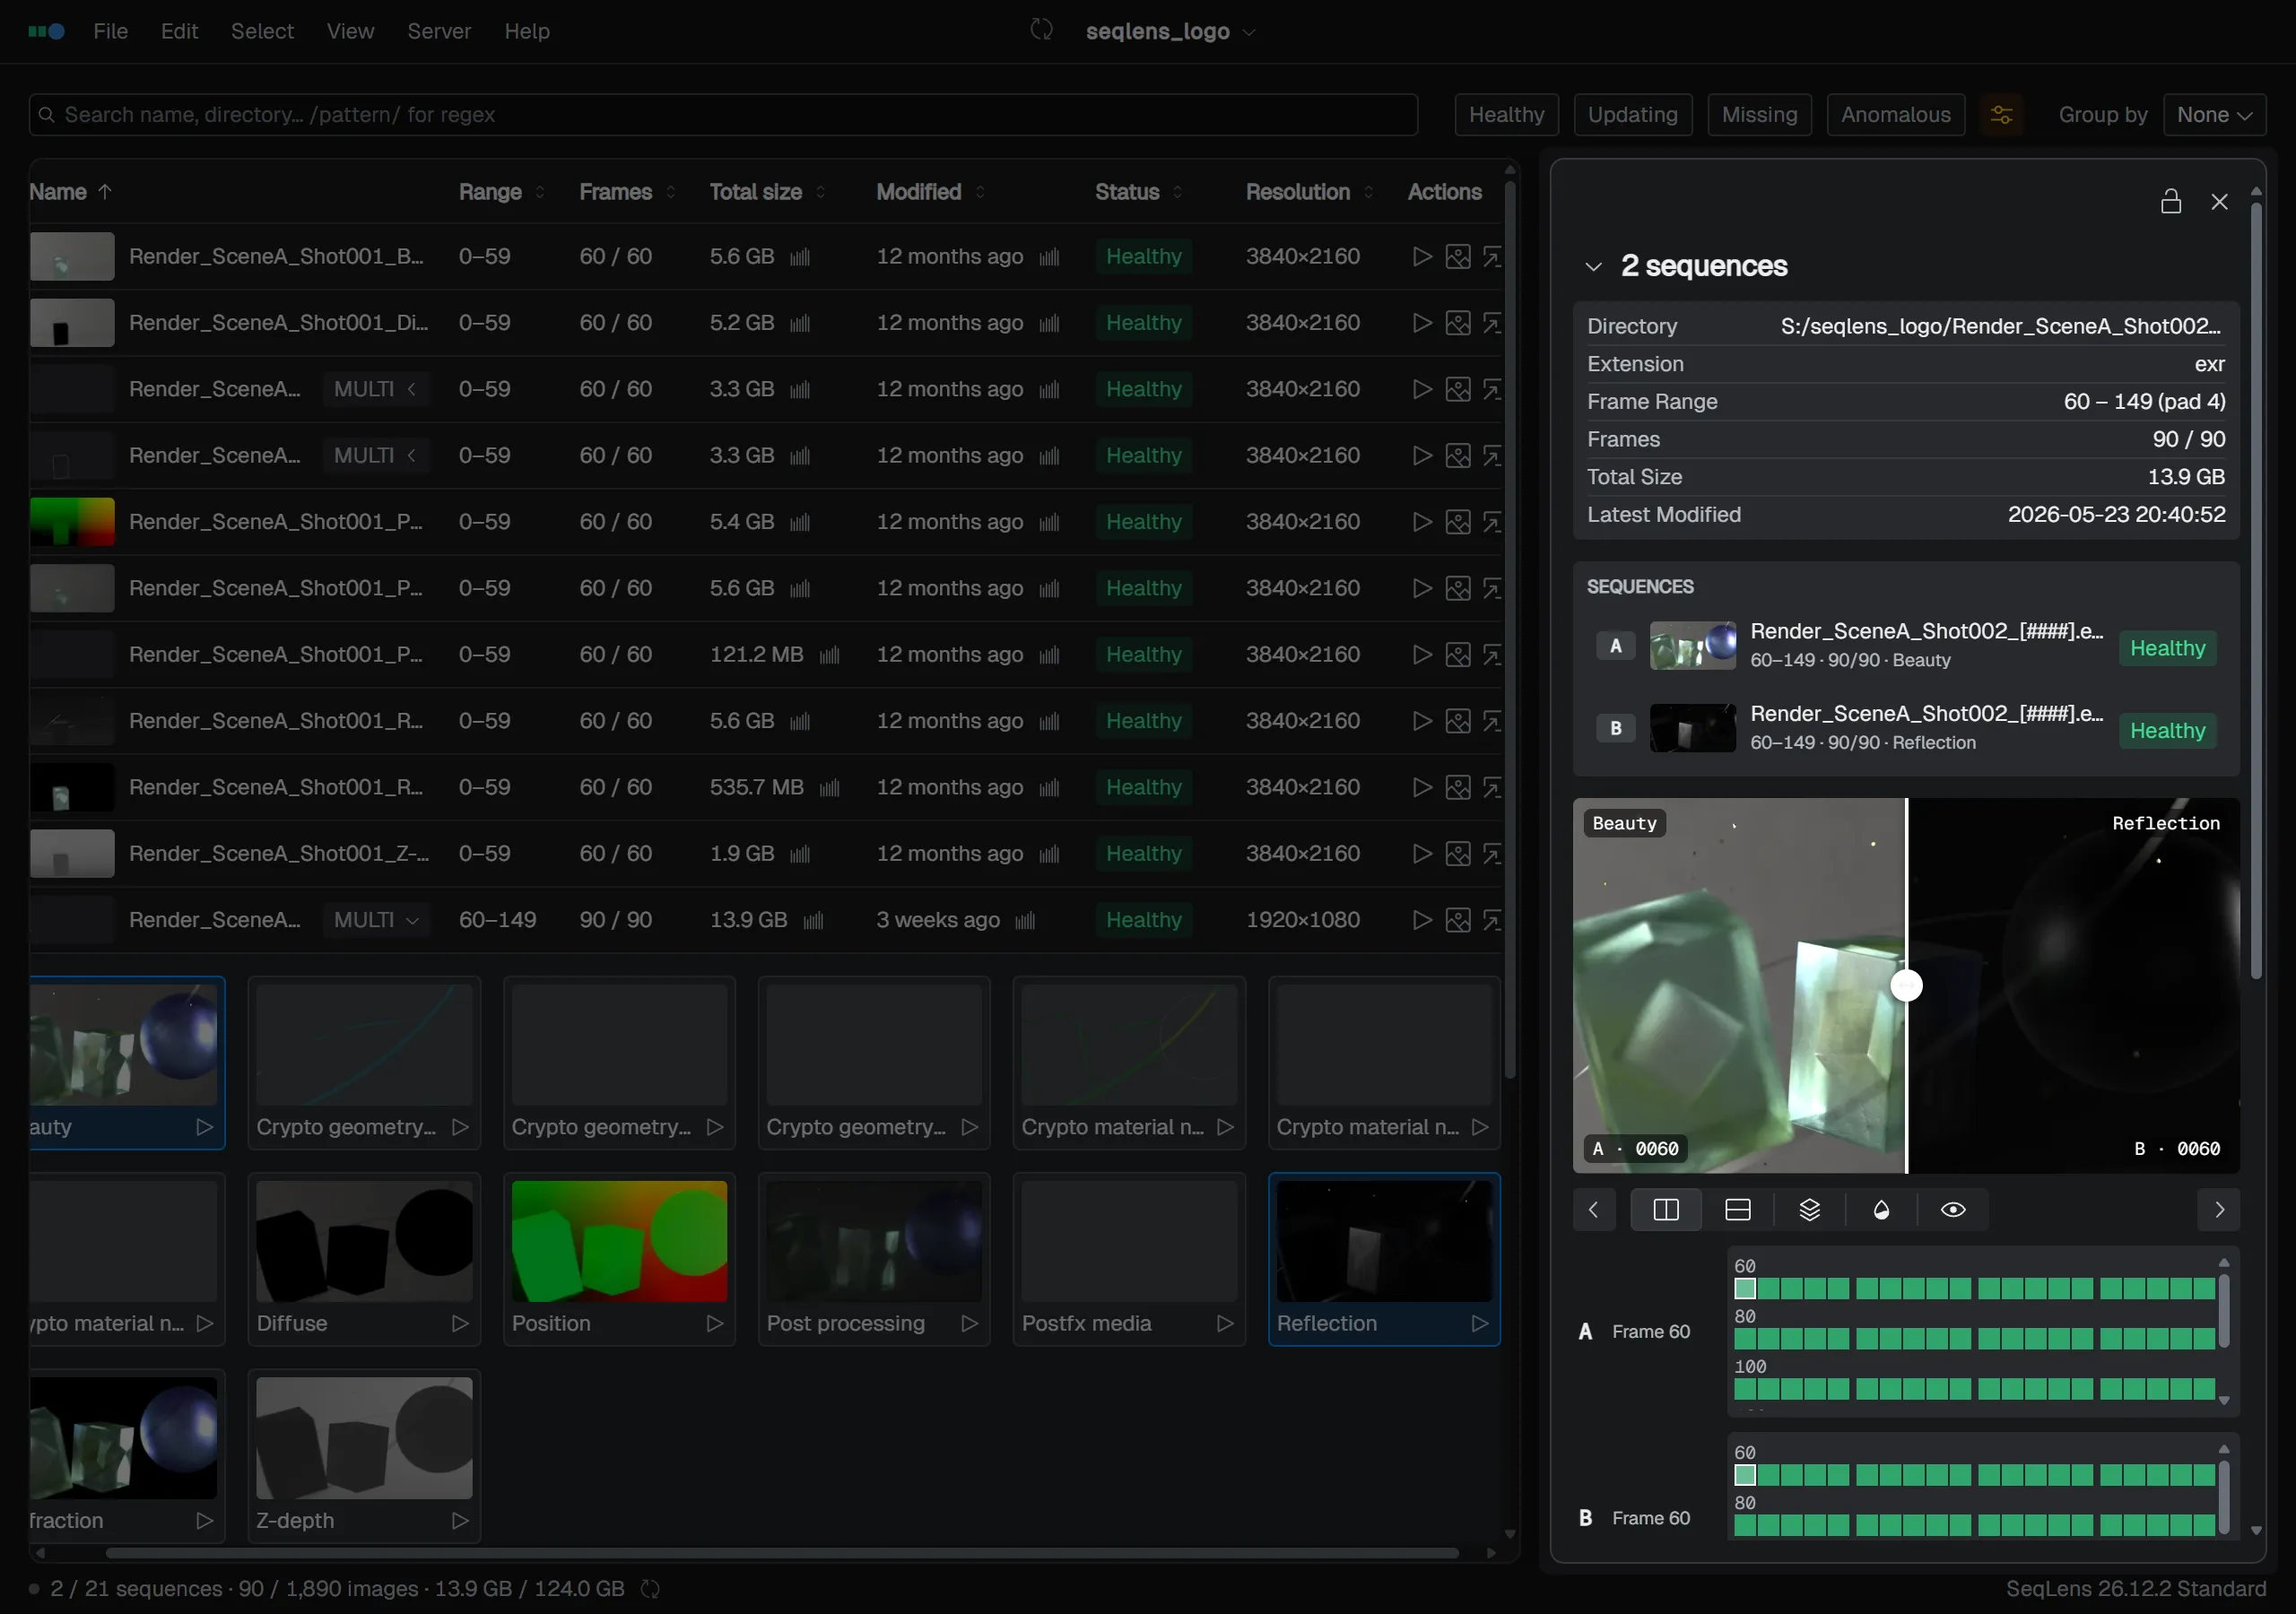Select sequence B labeled Reflection
The height and width of the screenshot is (1614, 2296).
pos(1906,729)
